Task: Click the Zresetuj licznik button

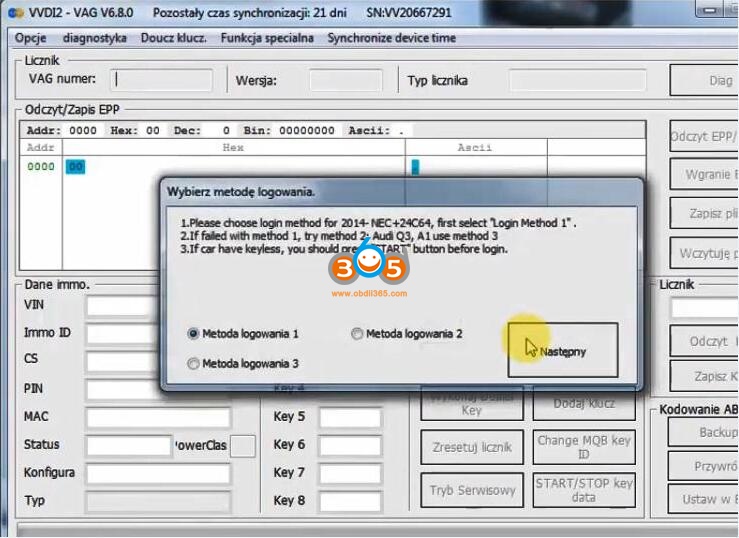Action: click(472, 447)
